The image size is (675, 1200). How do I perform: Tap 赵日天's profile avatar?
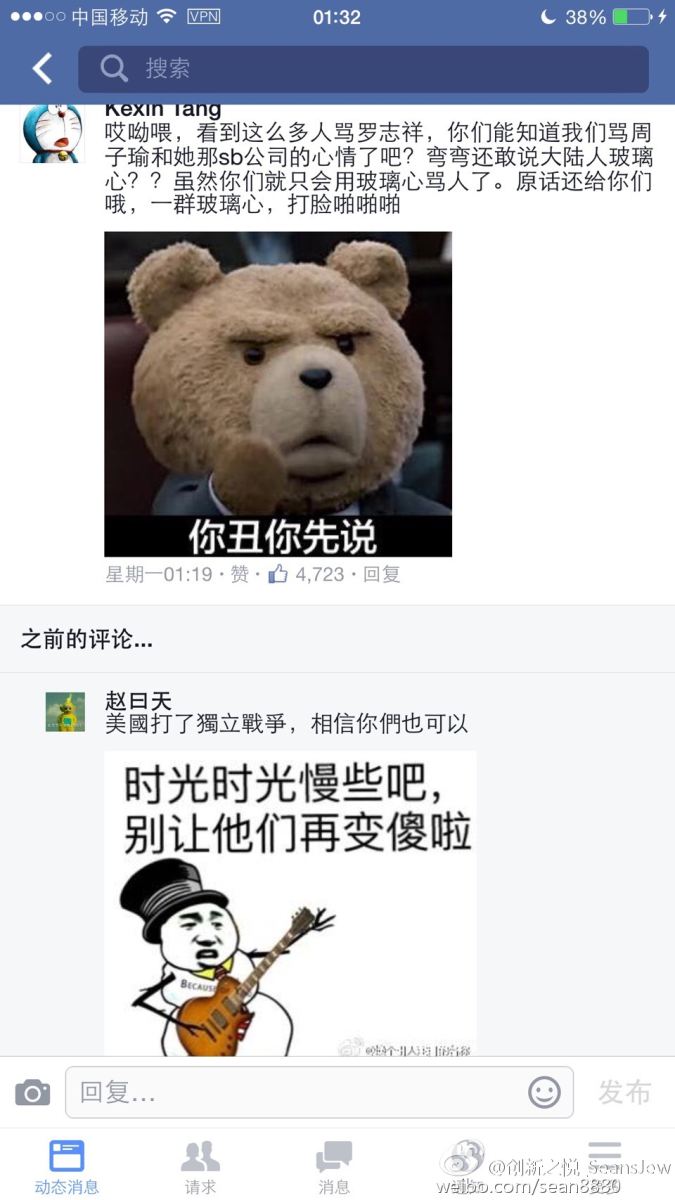(65, 712)
